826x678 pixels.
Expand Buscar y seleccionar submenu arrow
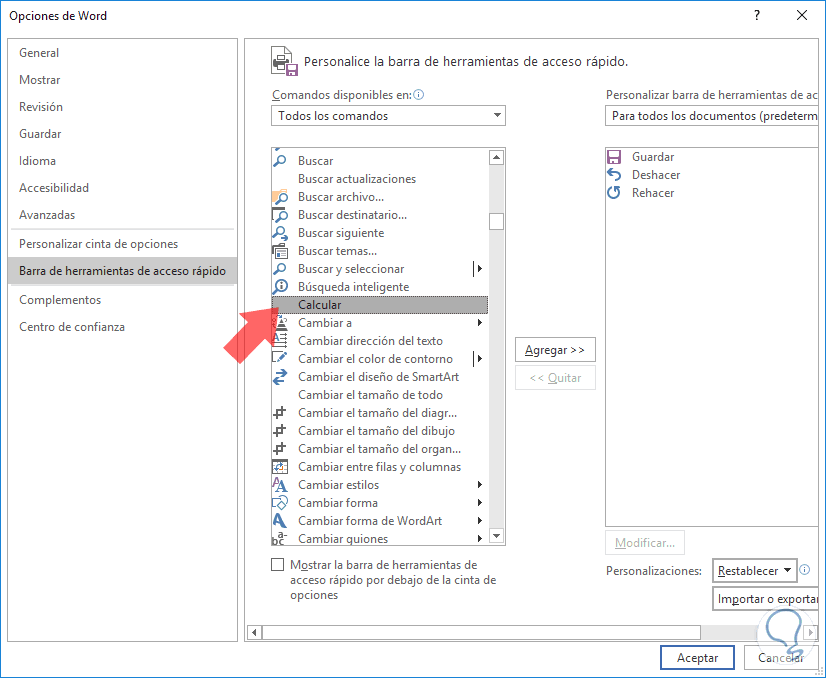point(479,269)
